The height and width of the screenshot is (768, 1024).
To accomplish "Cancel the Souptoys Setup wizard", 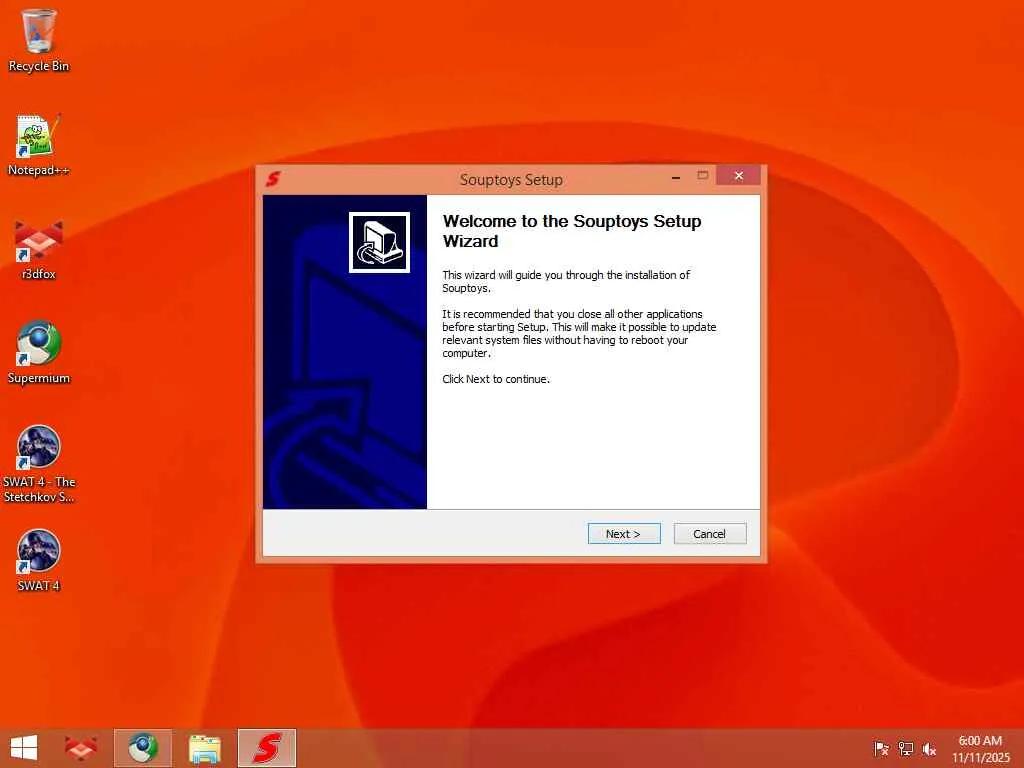I will (x=710, y=534).
